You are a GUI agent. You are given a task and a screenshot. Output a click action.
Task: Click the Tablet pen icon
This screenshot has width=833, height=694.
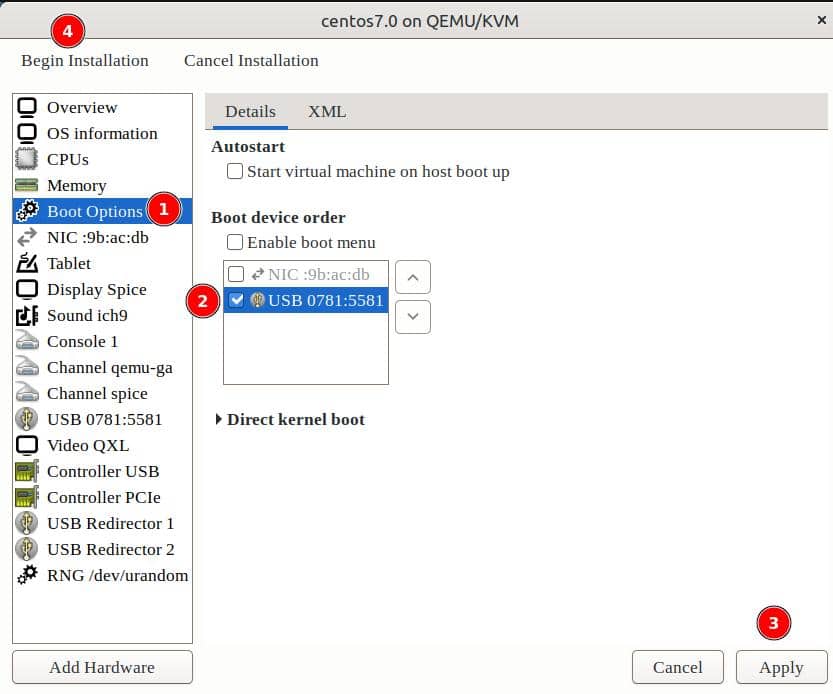[x=27, y=263]
